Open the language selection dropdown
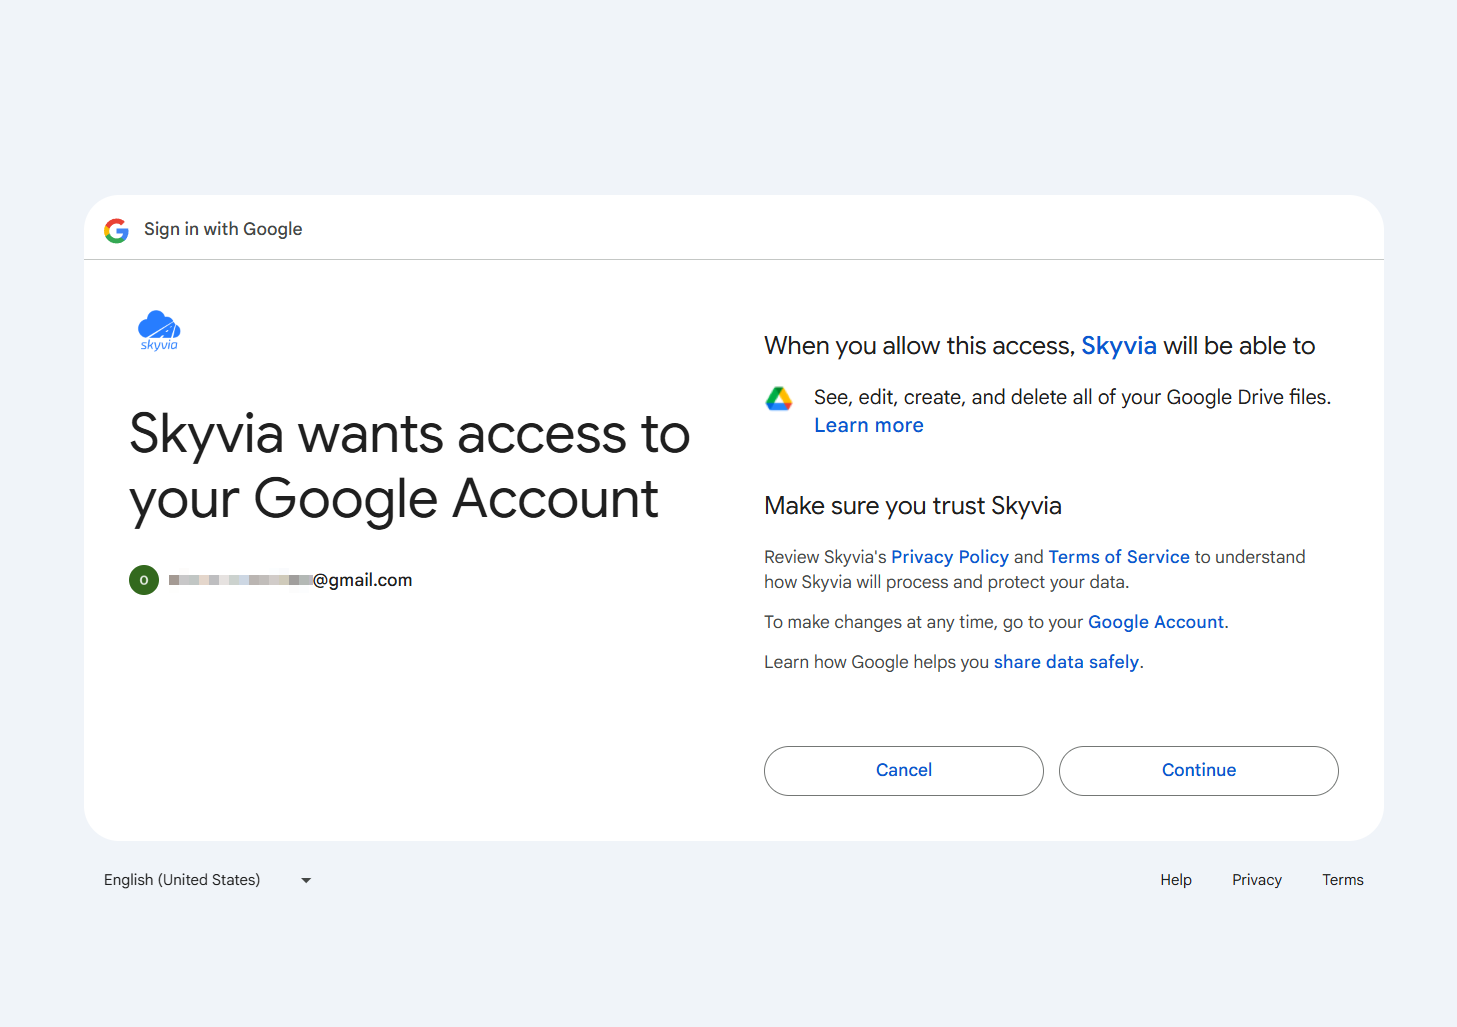 [182, 880]
